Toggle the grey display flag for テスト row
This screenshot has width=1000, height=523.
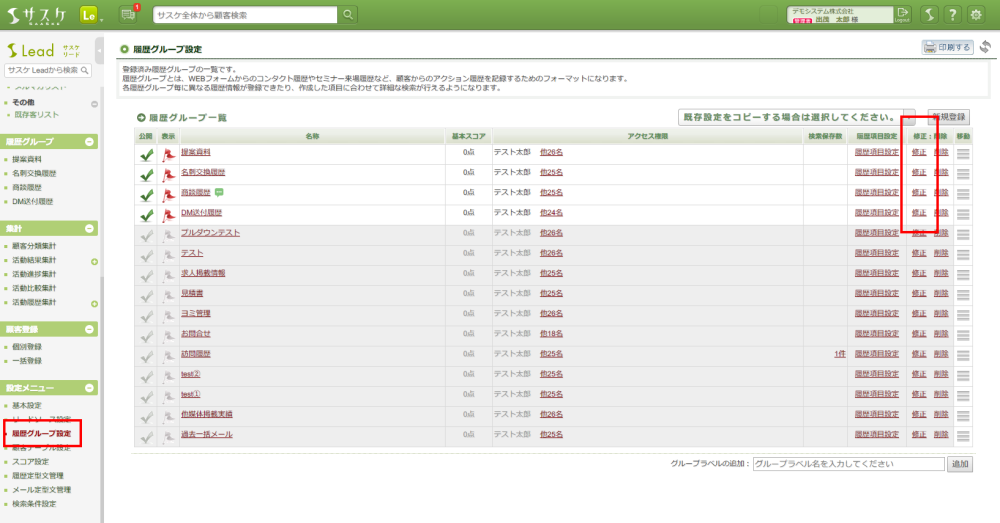click(169, 255)
